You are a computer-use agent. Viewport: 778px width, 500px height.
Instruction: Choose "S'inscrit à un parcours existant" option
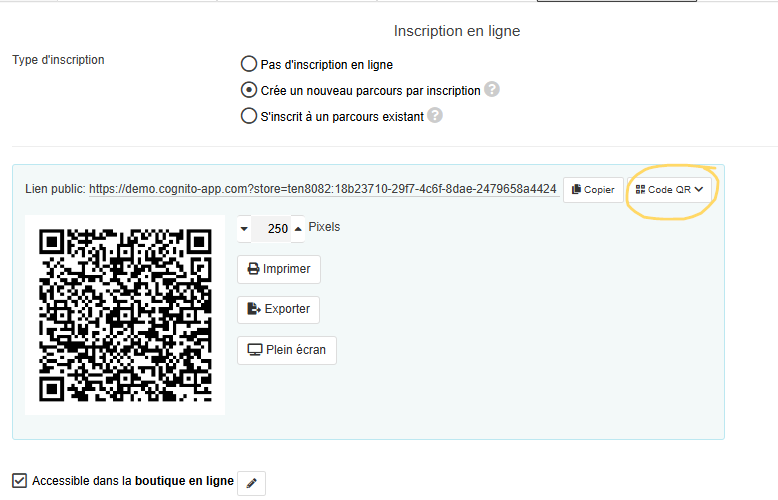click(x=249, y=116)
